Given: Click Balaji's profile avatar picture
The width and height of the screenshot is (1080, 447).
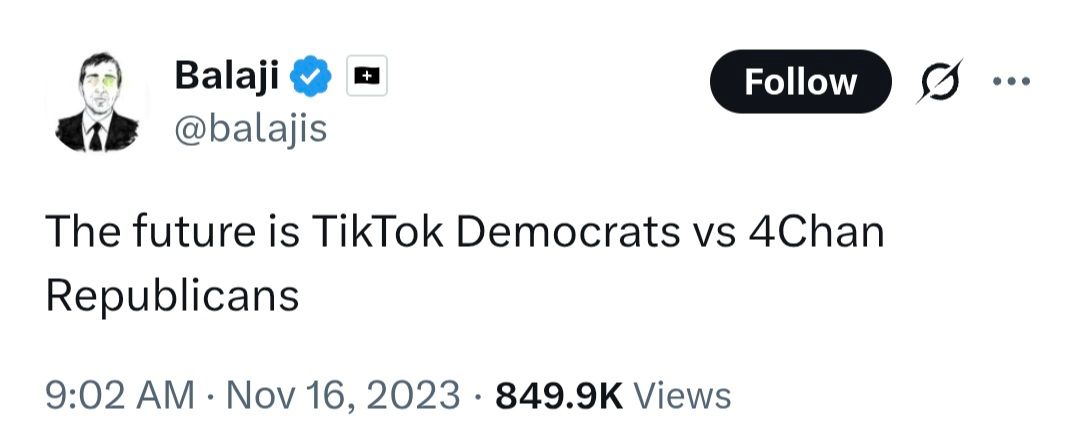Looking at the screenshot, I should tap(98, 102).
